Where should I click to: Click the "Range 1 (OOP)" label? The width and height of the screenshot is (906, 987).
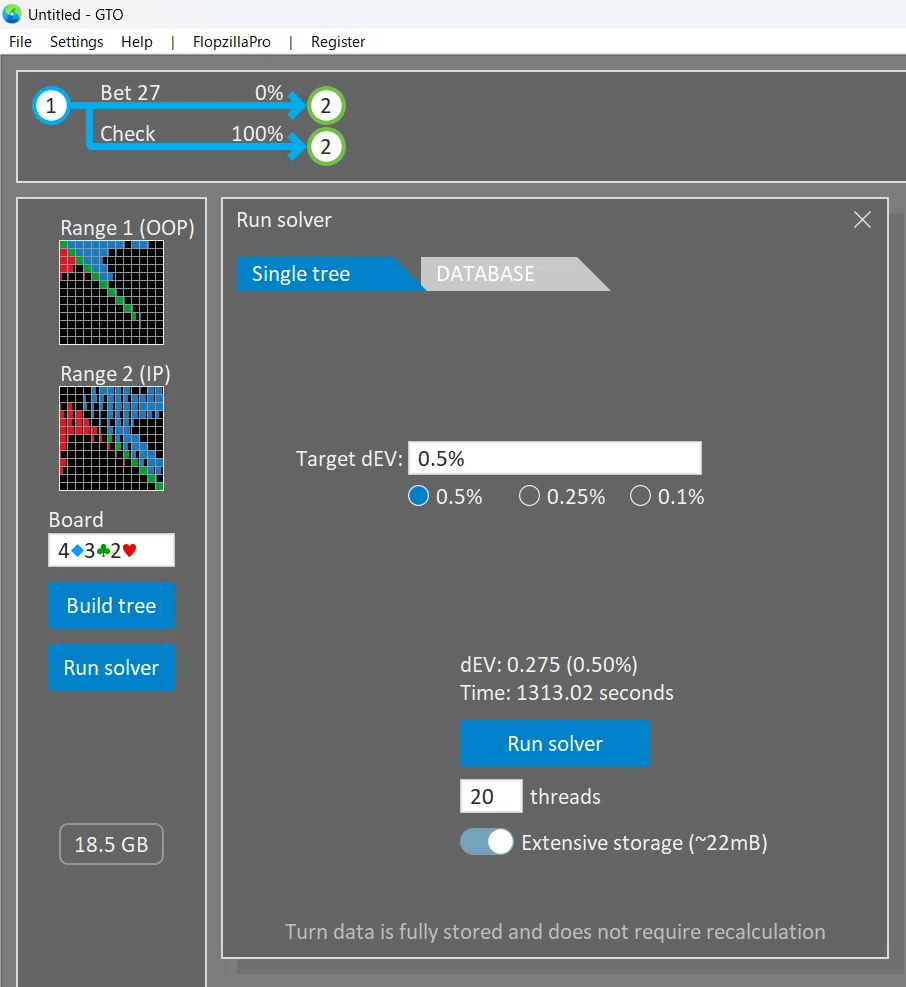(x=127, y=227)
